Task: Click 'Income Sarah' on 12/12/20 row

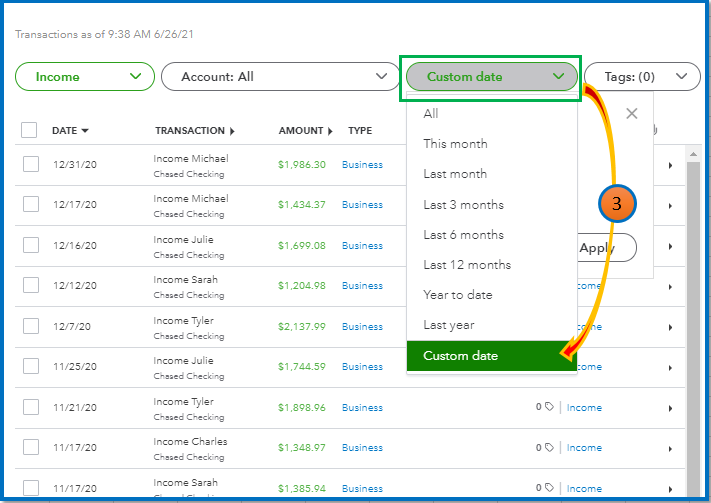Action: coord(185,280)
